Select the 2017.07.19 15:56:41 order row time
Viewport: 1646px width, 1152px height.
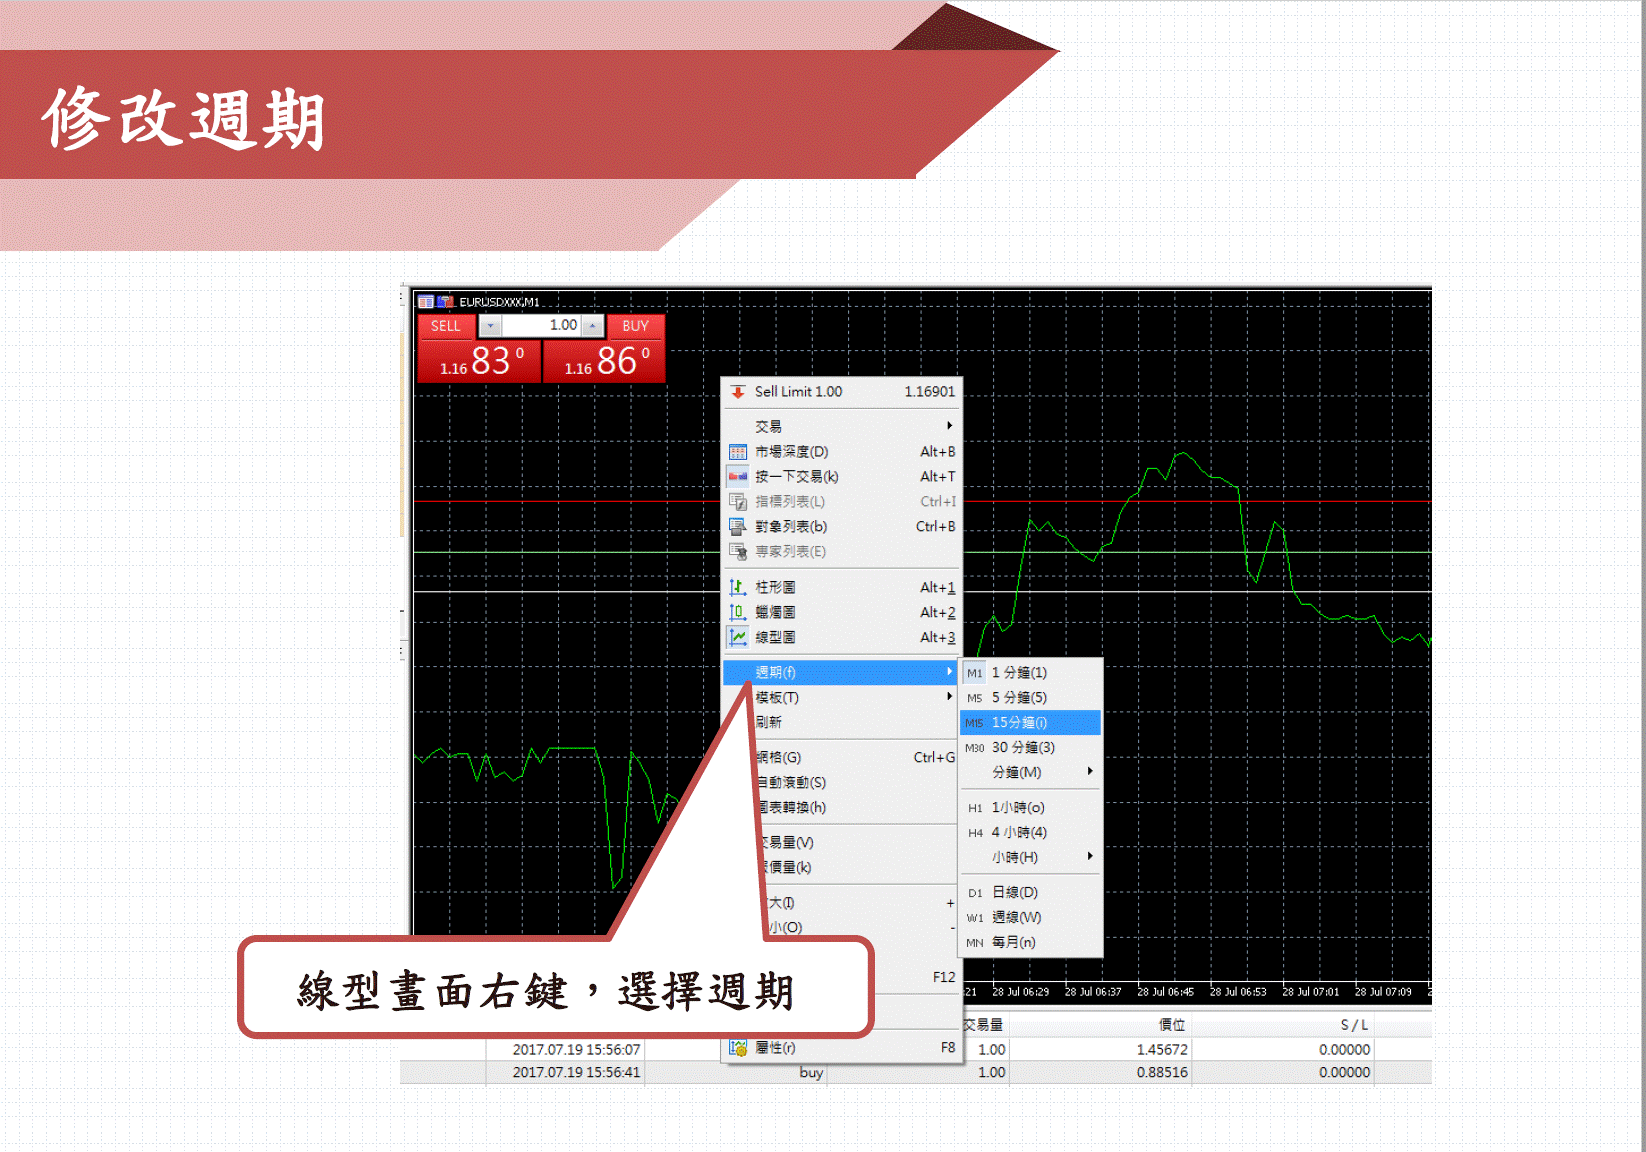[x=576, y=1072]
